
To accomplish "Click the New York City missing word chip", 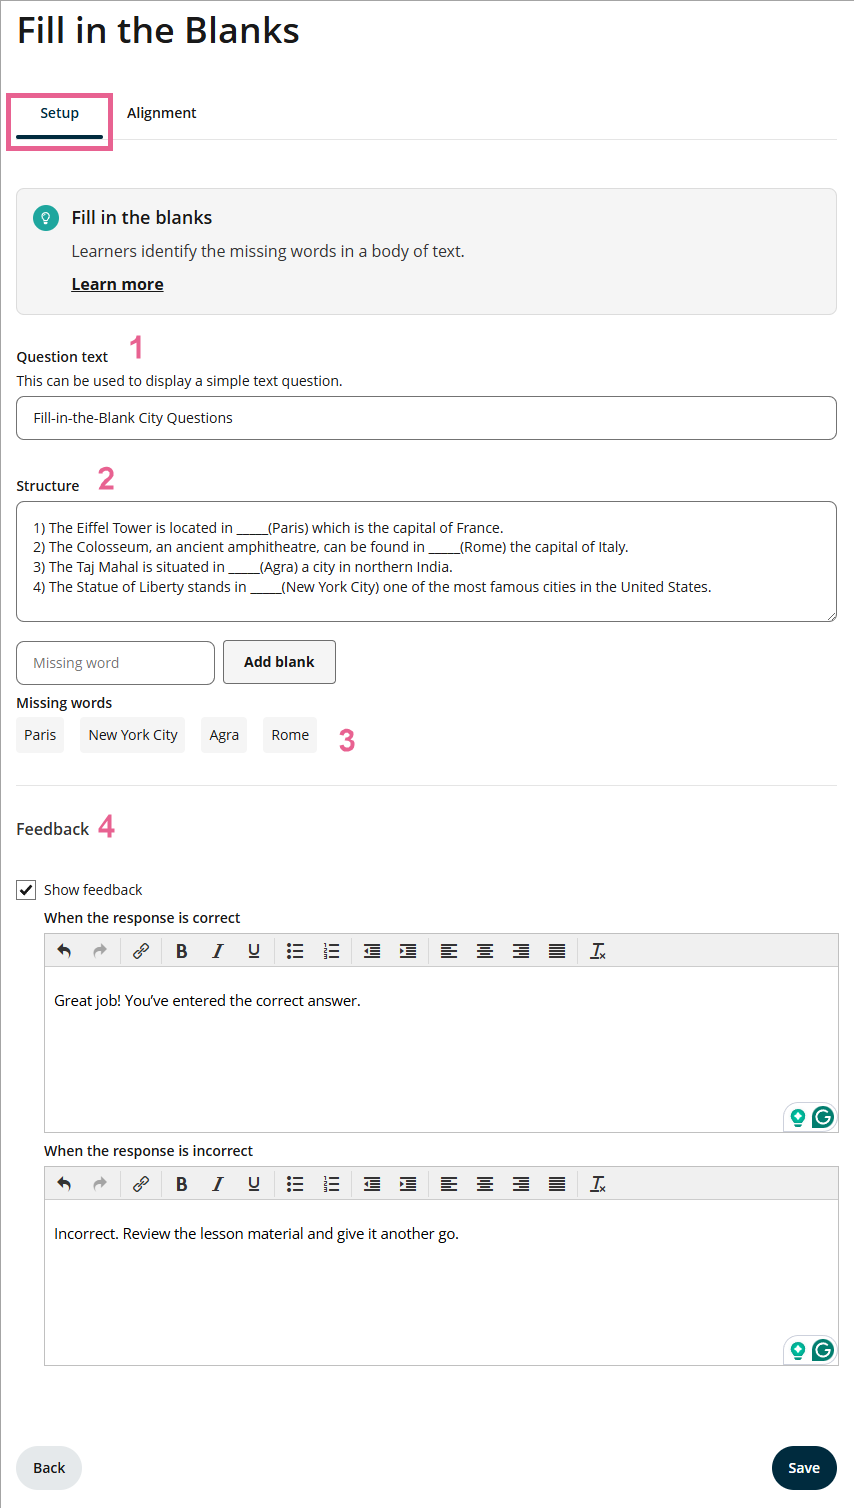I will click(x=133, y=735).
